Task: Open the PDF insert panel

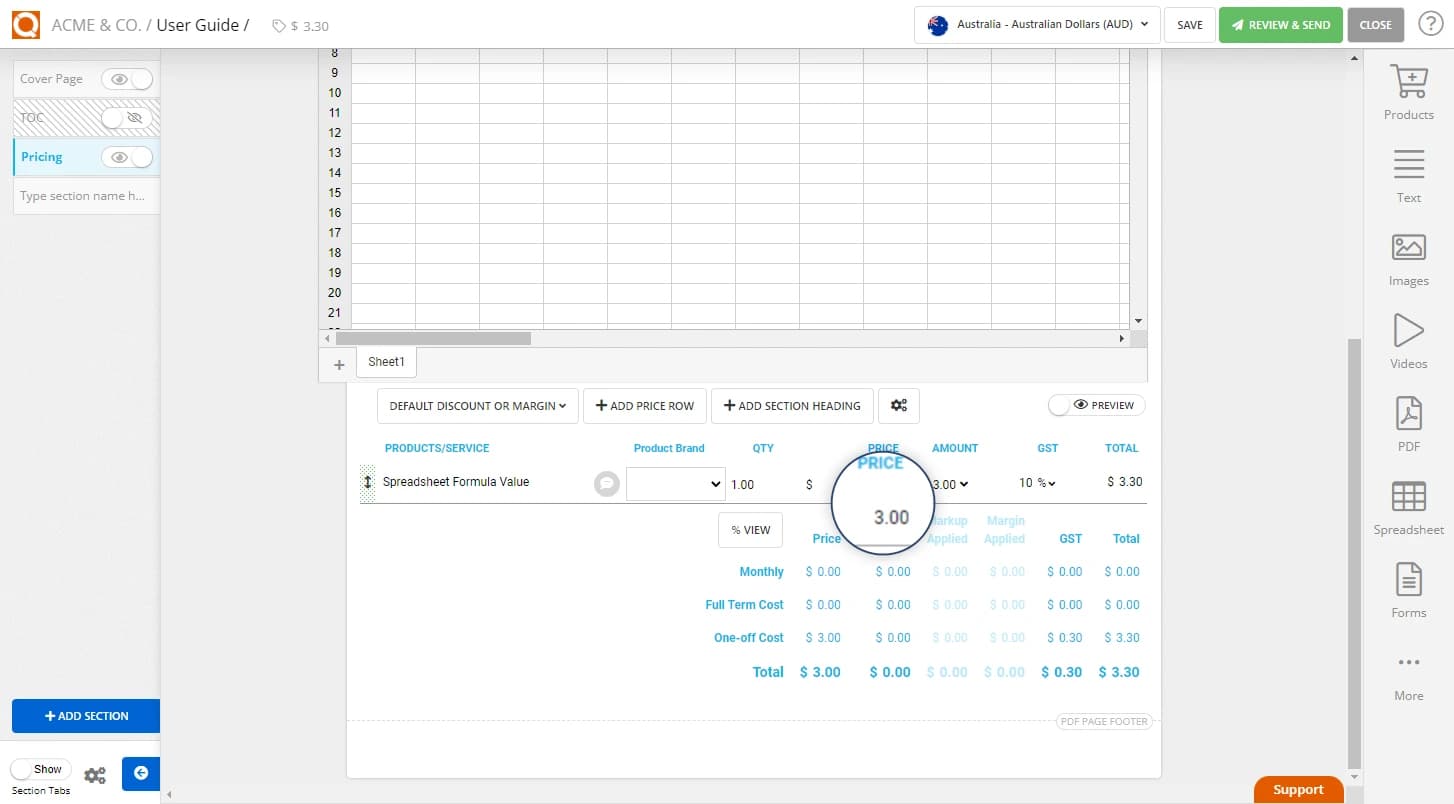Action: point(1408,424)
